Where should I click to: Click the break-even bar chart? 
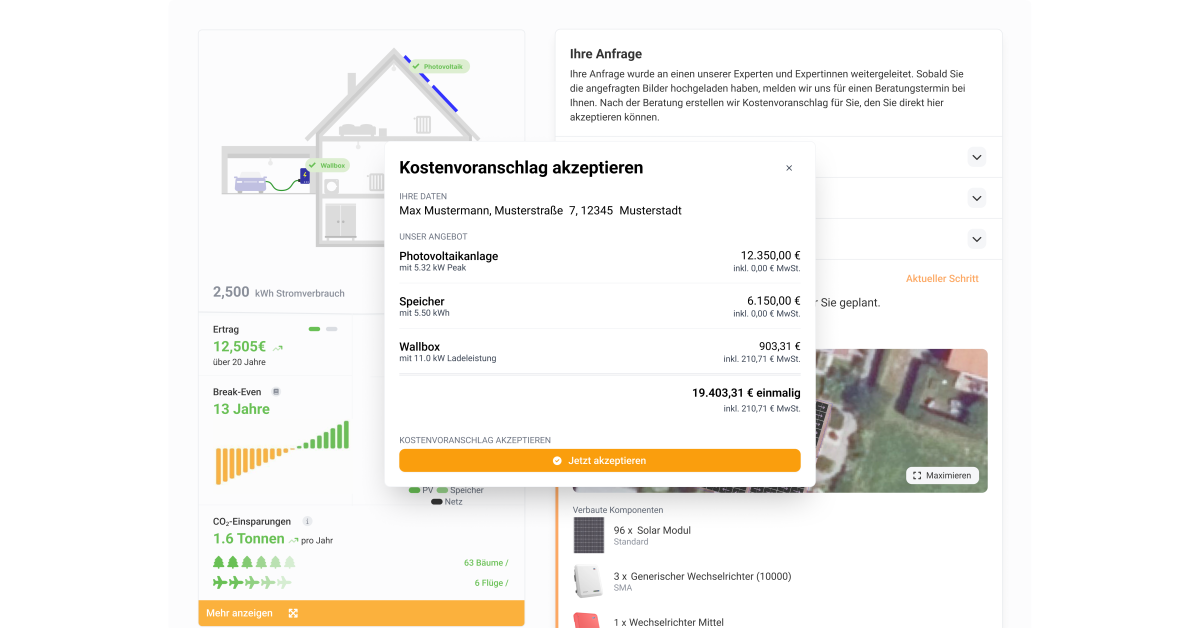[282, 453]
